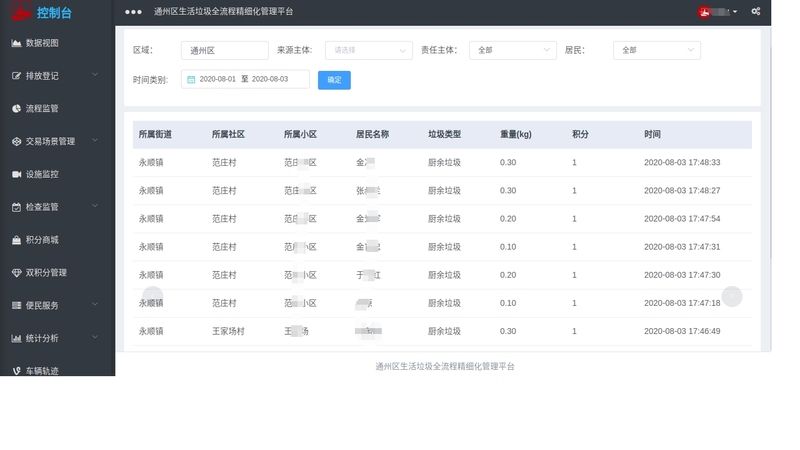Click the blue 确定 button
Screen dimensions: 800x450
[x=334, y=80]
